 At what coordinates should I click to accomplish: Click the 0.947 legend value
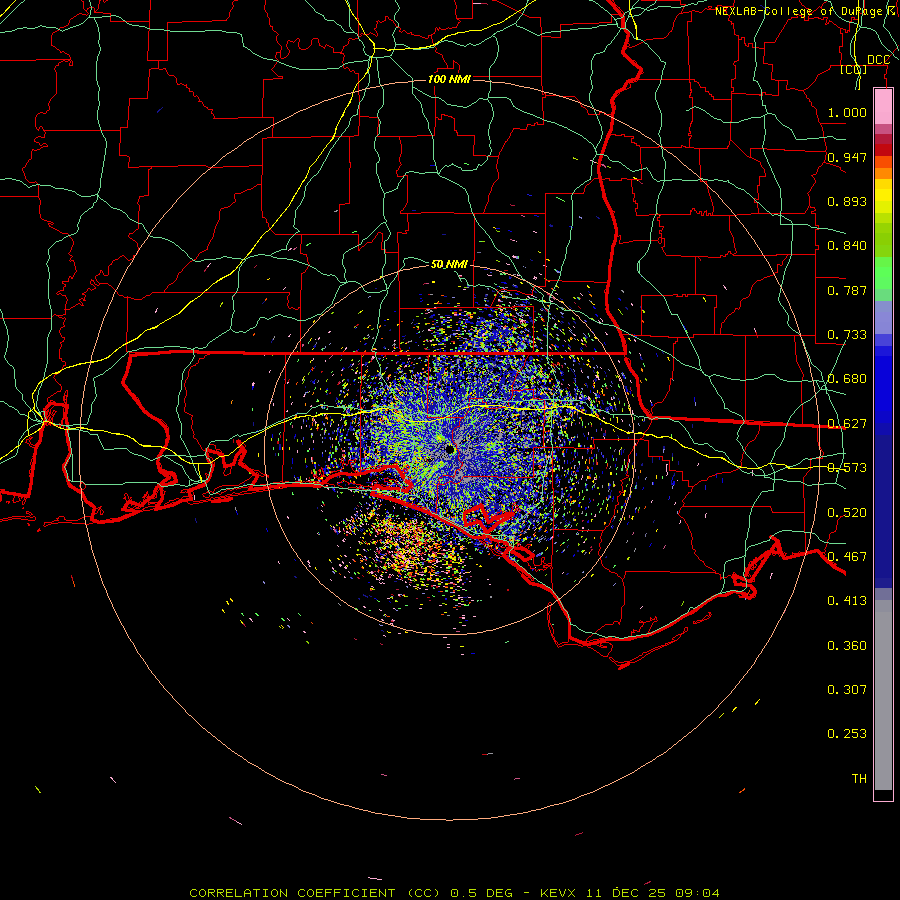coord(847,157)
